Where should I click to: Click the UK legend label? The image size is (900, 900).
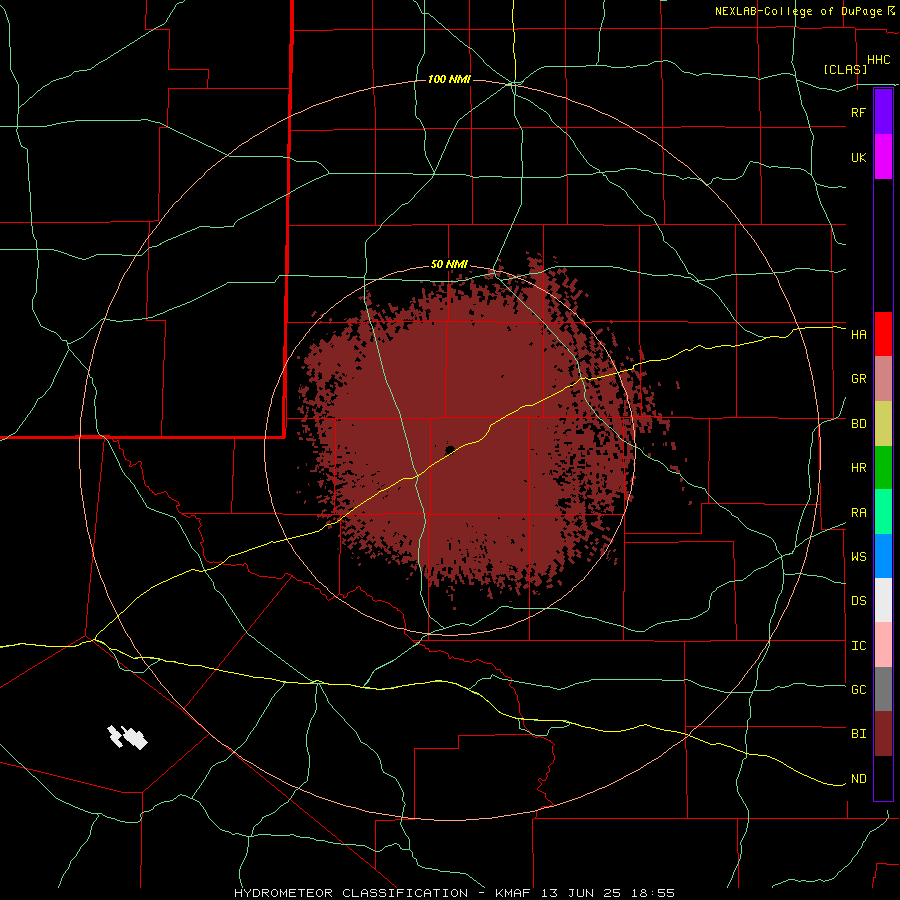coord(858,157)
